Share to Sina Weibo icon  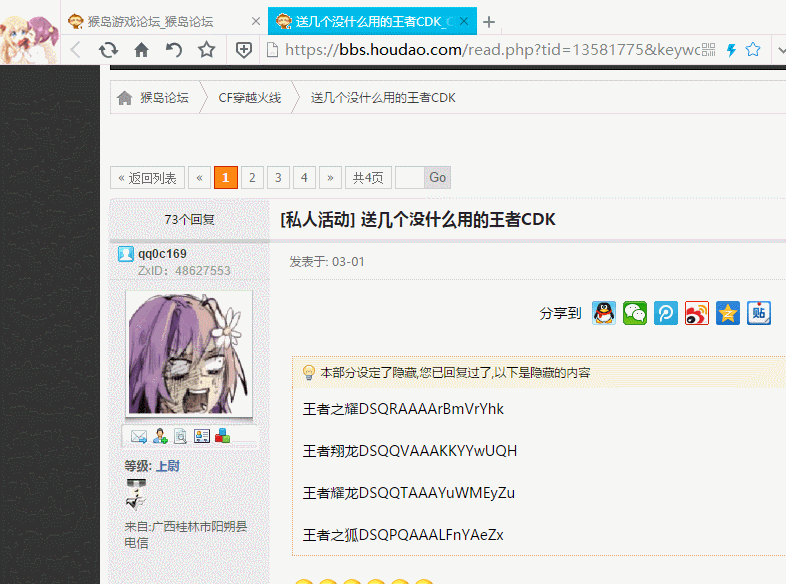point(697,313)
